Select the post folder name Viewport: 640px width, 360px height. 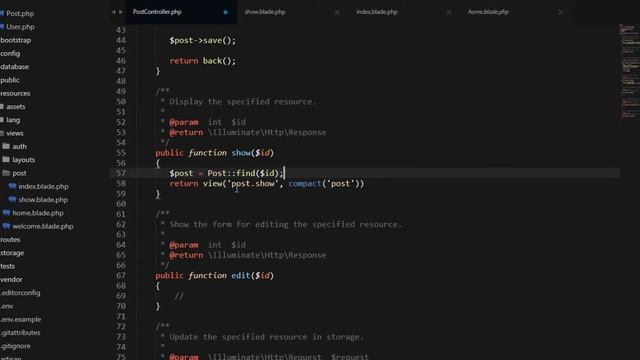(19, 173)
